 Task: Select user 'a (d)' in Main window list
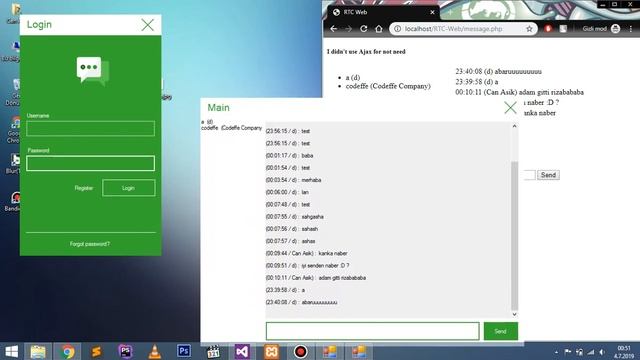point(207,122)
